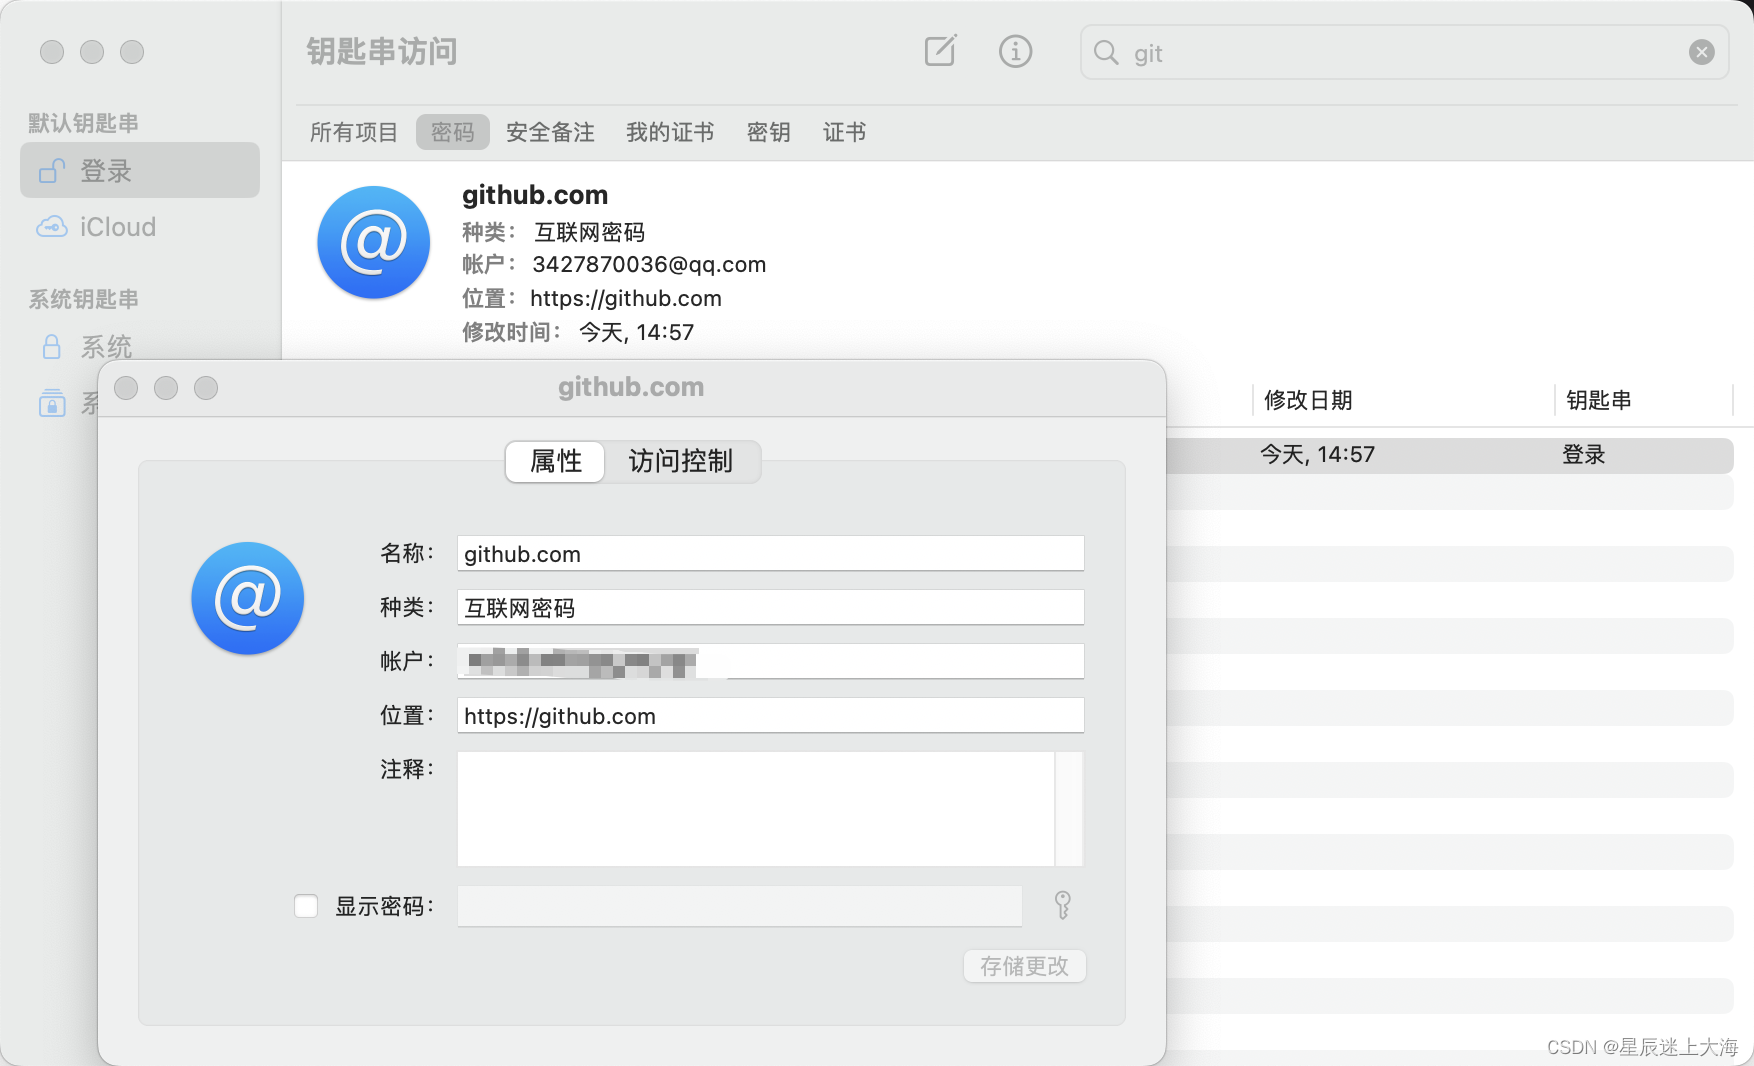Screen dimensions: 1754x1066
Task: Click the key icon next to password field
Action: [x=1062, y=905]
